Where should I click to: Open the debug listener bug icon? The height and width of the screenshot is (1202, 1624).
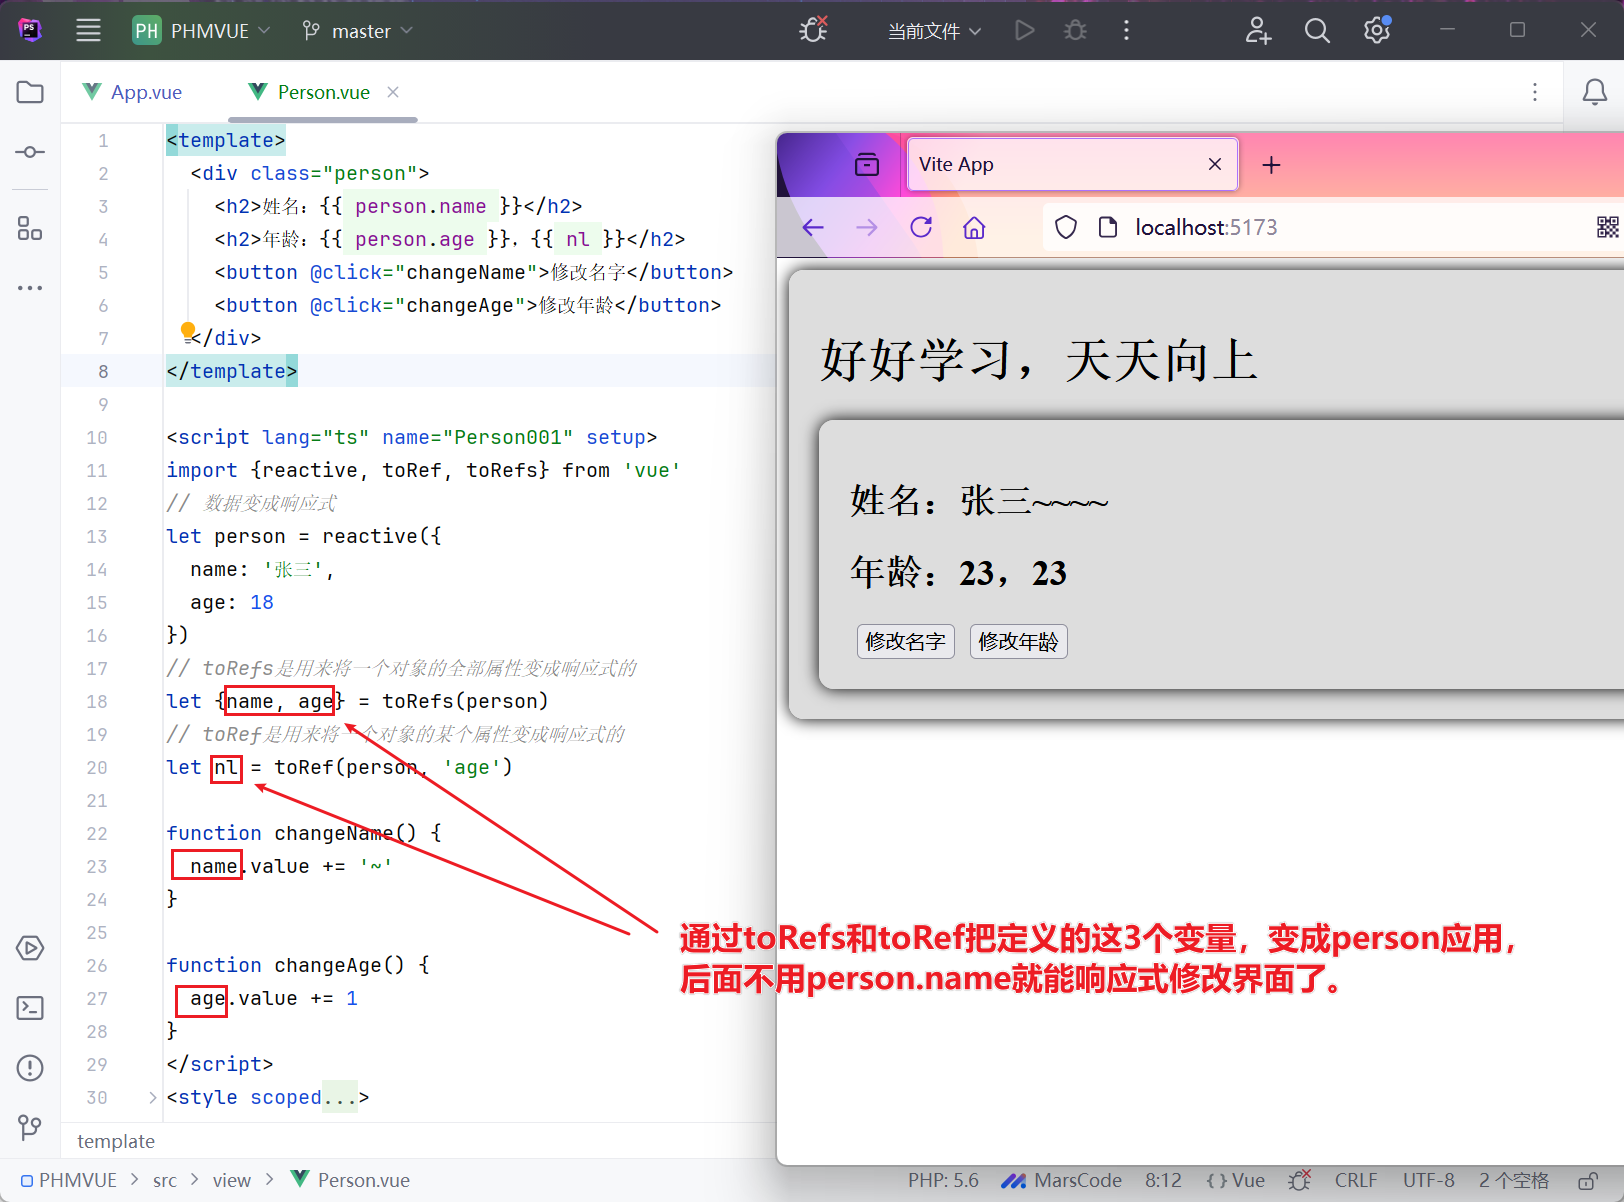813,30
